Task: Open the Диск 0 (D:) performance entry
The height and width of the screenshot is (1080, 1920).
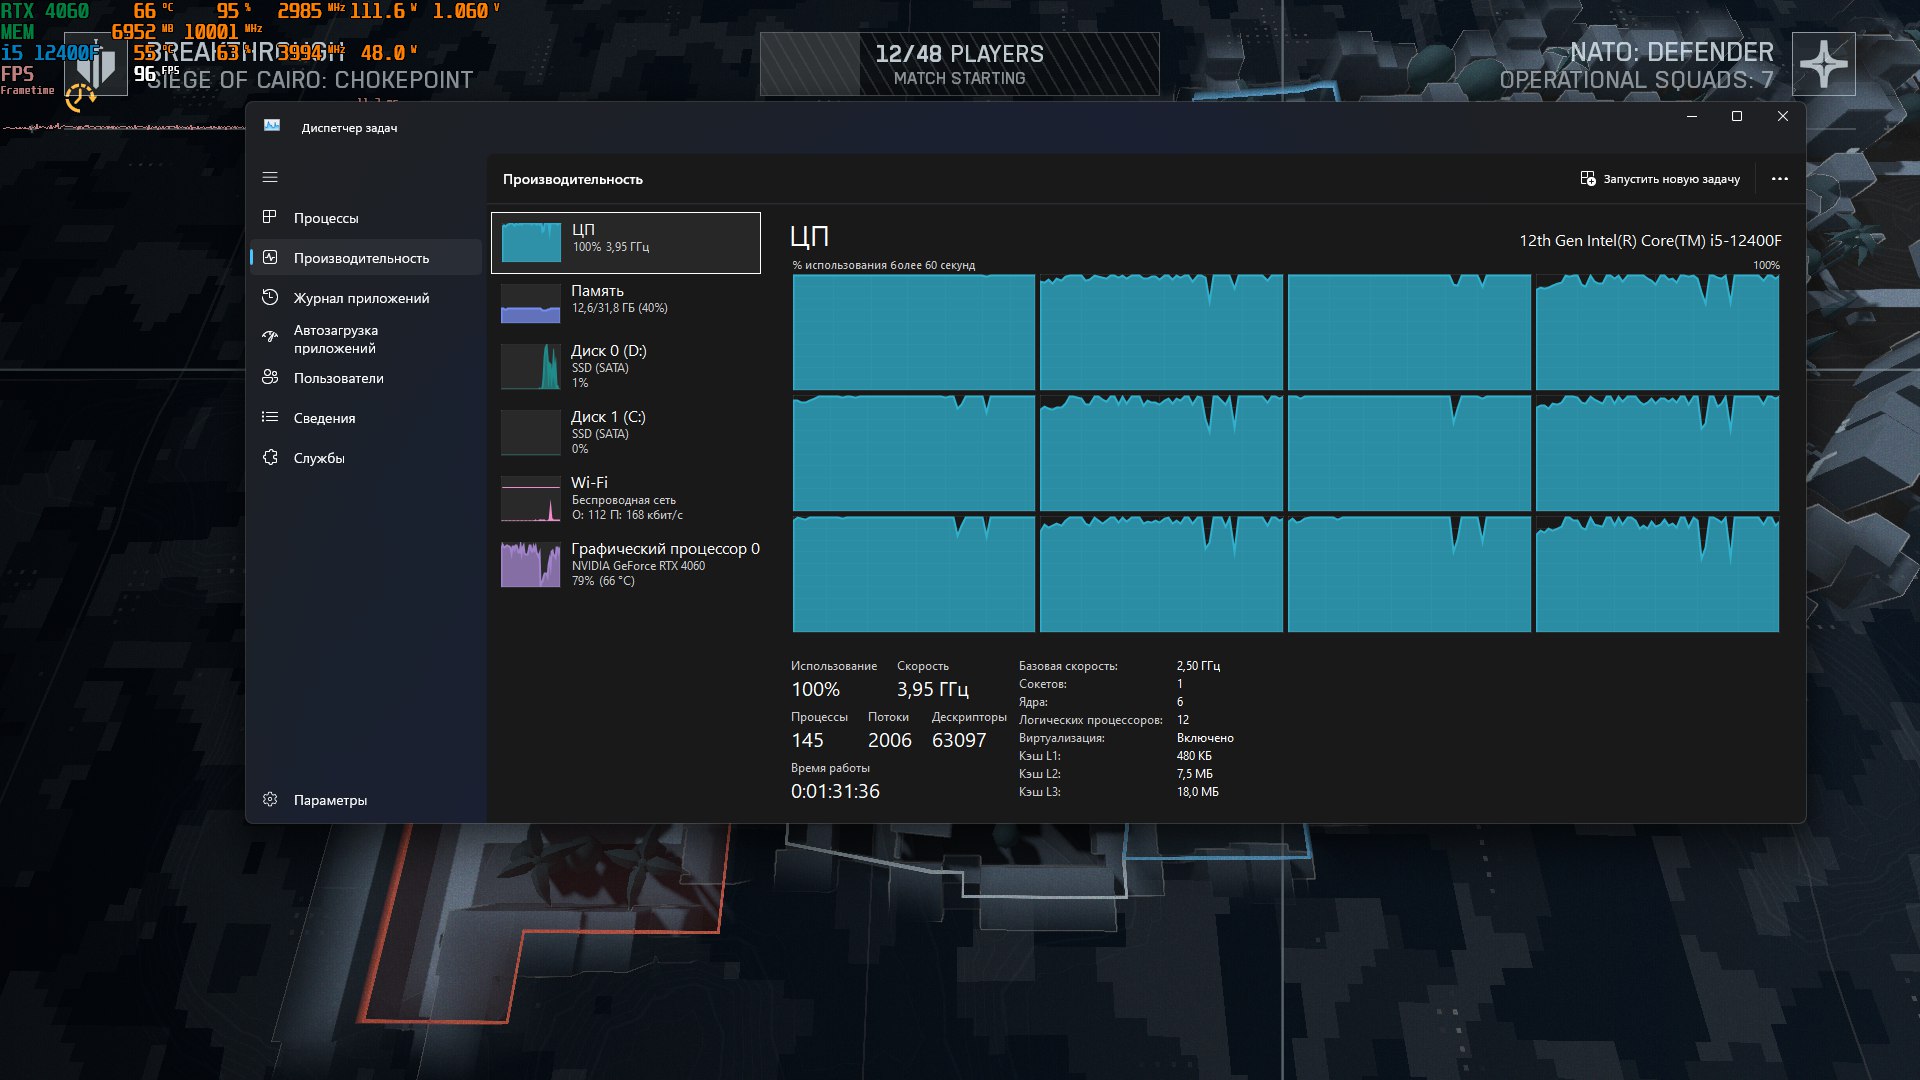Action: 626,366
